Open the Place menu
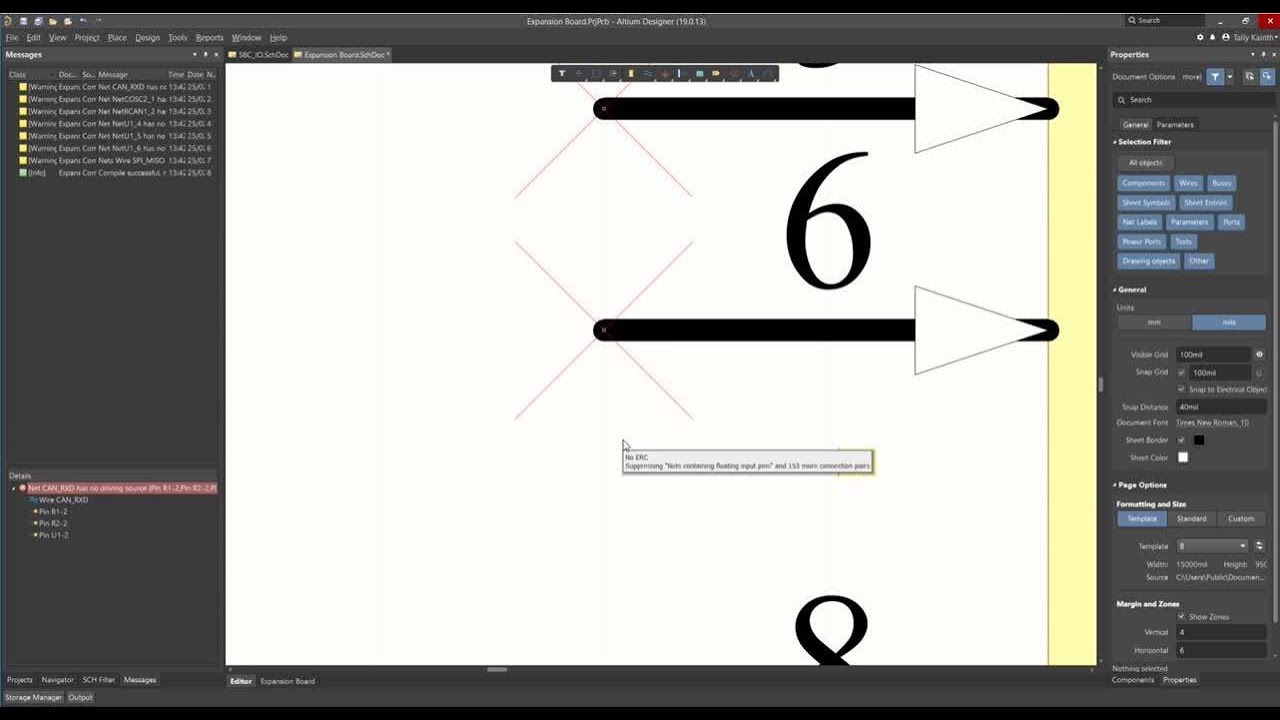Viewport: 1280px width, 720px height. 117,37
